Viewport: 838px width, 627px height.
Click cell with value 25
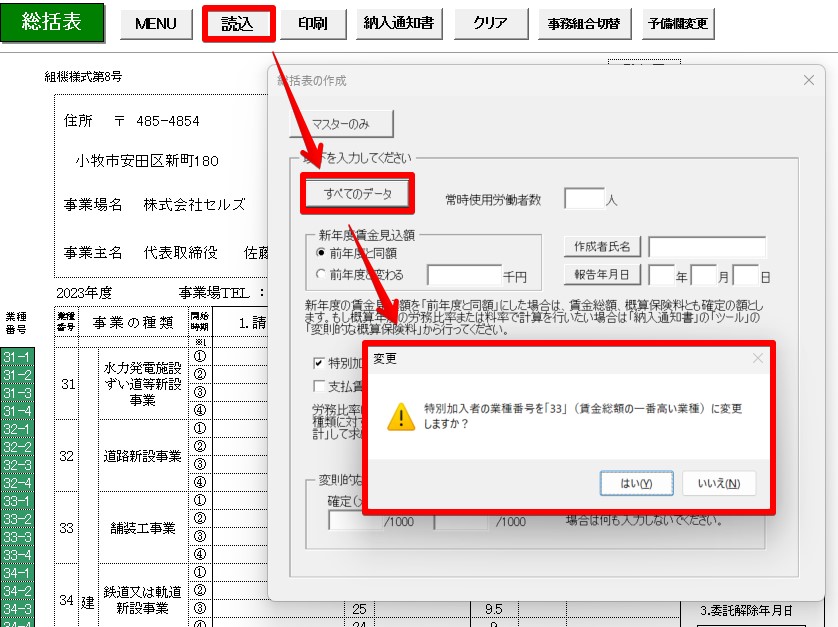point(359,609)
